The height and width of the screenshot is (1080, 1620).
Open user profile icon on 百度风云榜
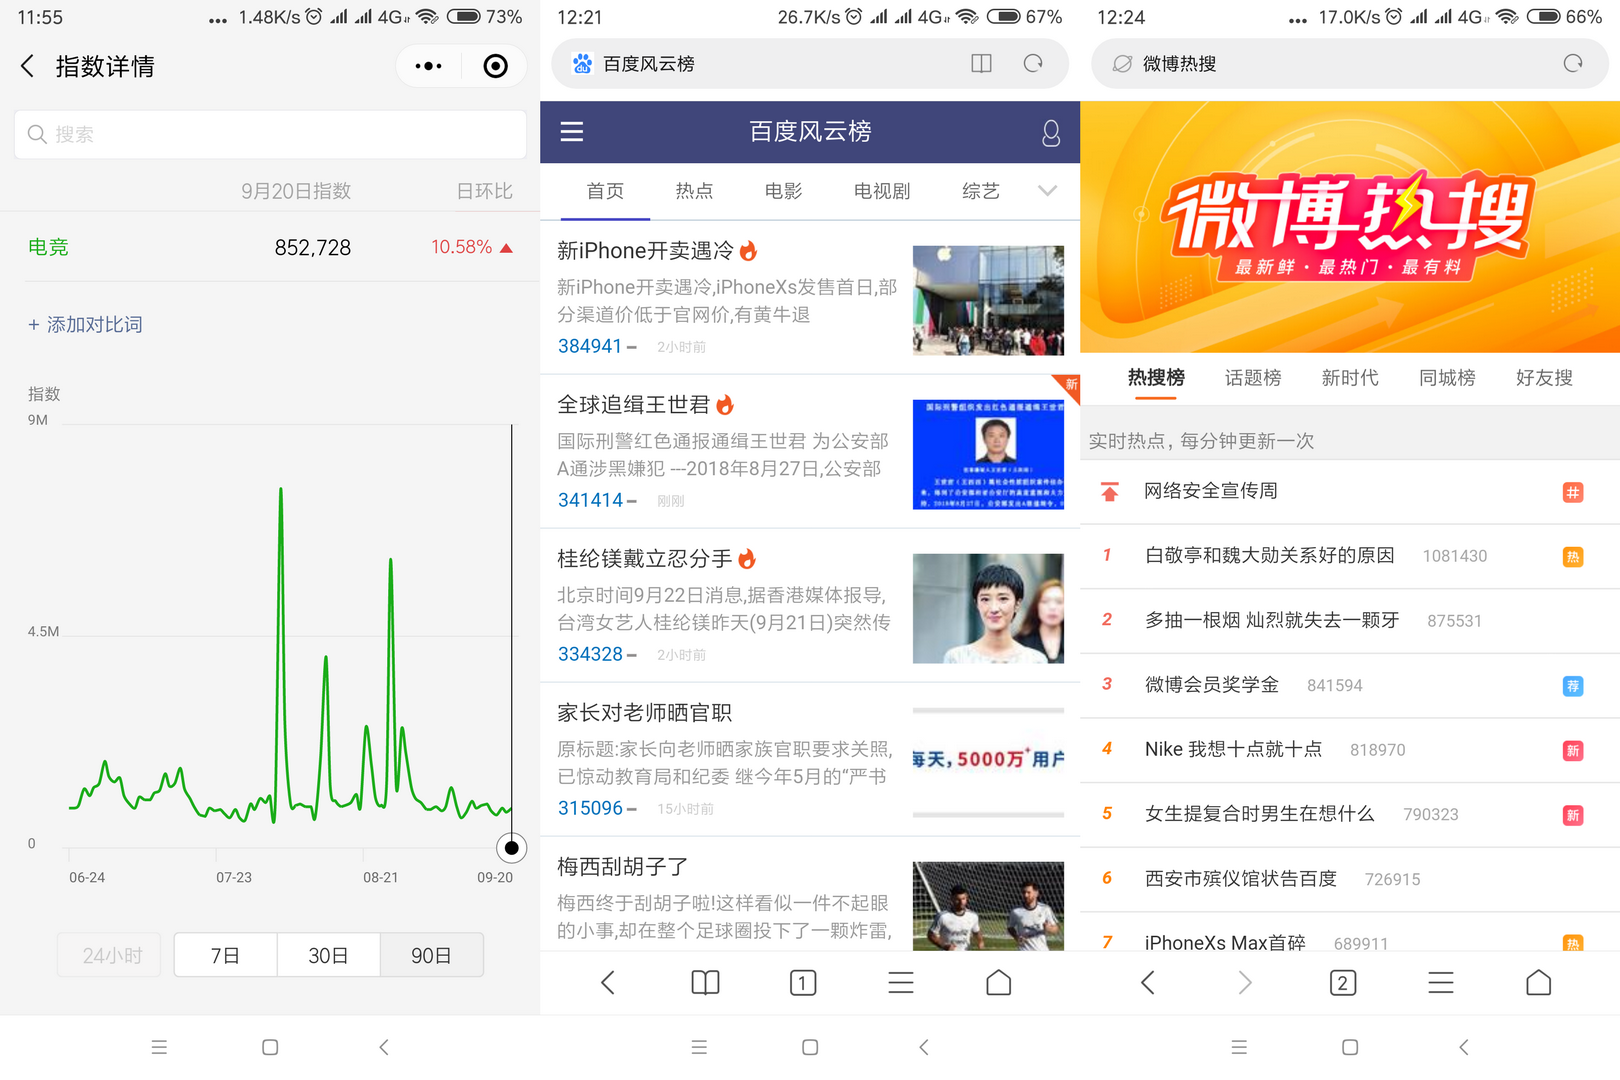click(x=1050, y=132)
